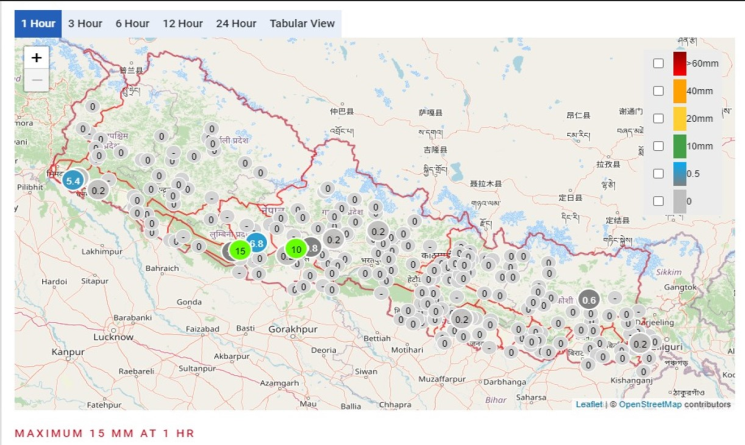Click the green 10mm color swatch
745x445 pixels.
[679, 146]
